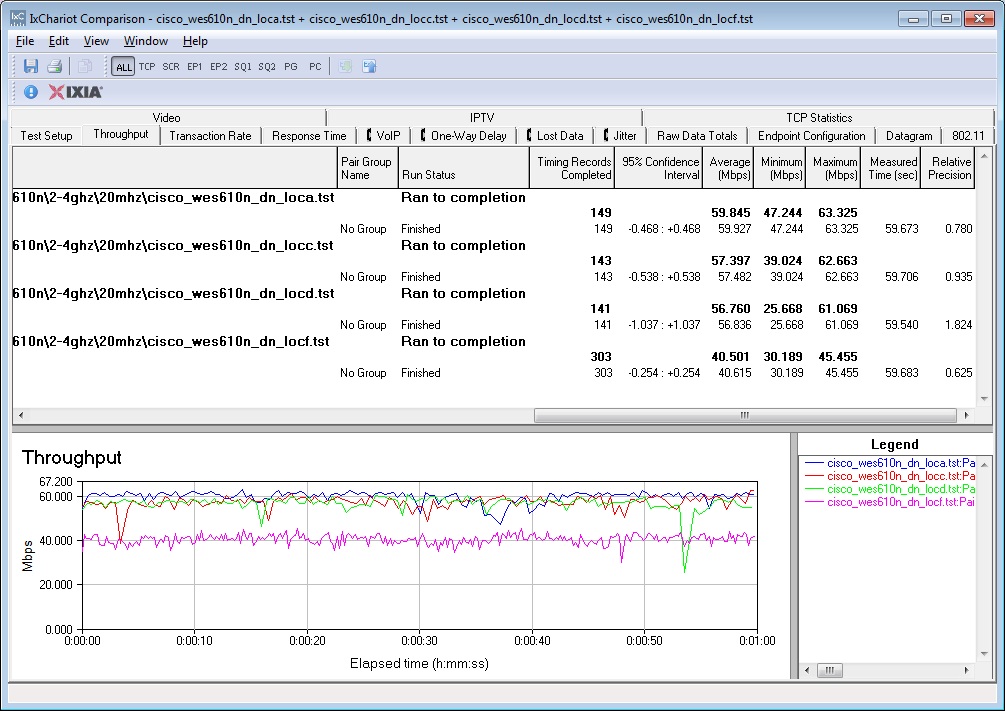This screenshot has height=711, width=1005.
Task: Select the green locd.tst legend entry
Action: click(x=890, y=489)
